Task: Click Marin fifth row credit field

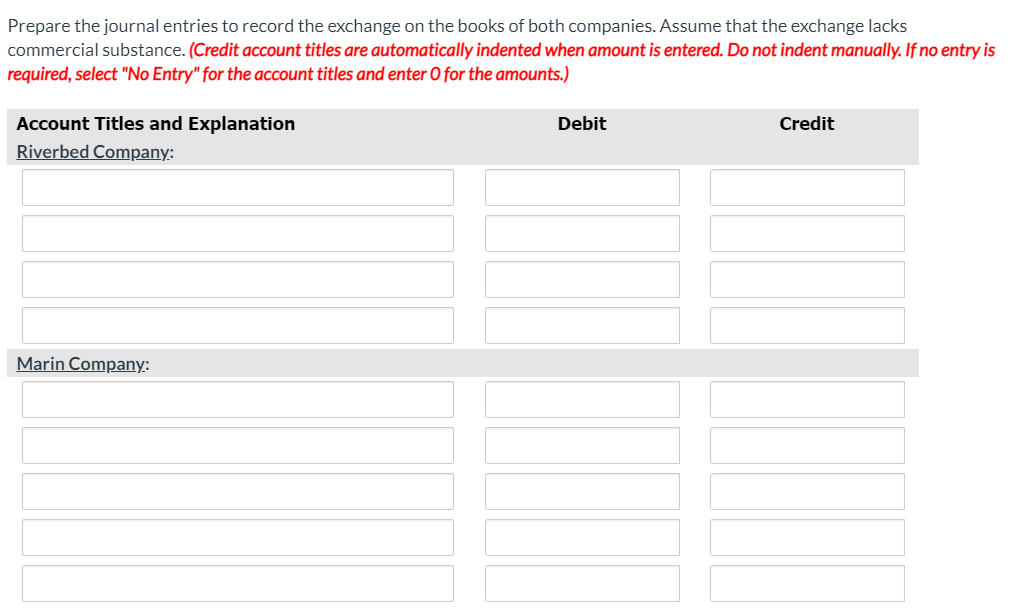Action: tap(807, 584)
